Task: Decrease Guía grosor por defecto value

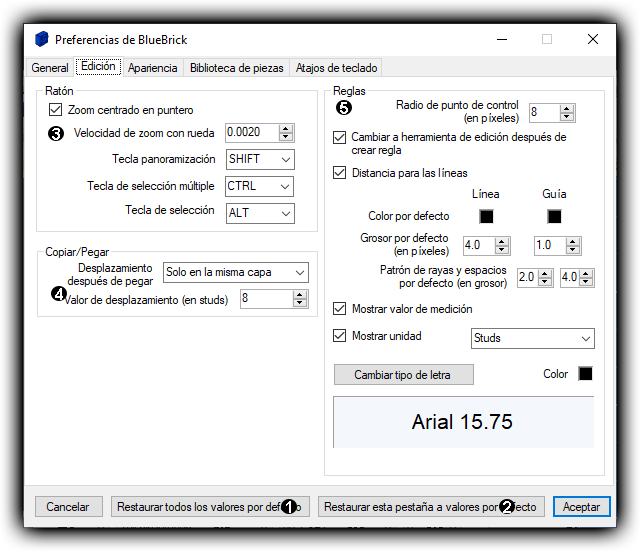Action: pyautogui.click(x=573, y=250)
